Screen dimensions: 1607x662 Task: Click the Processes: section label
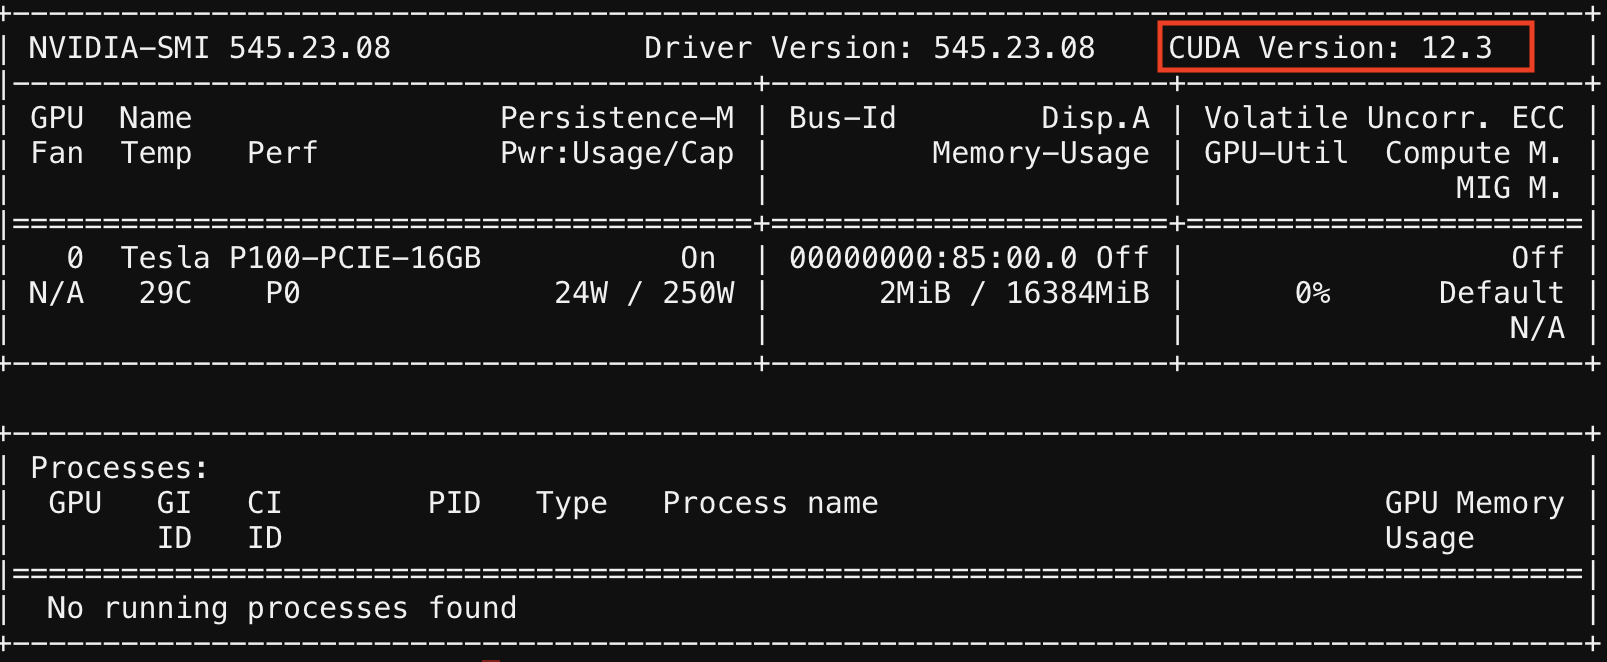coord(119,468)
